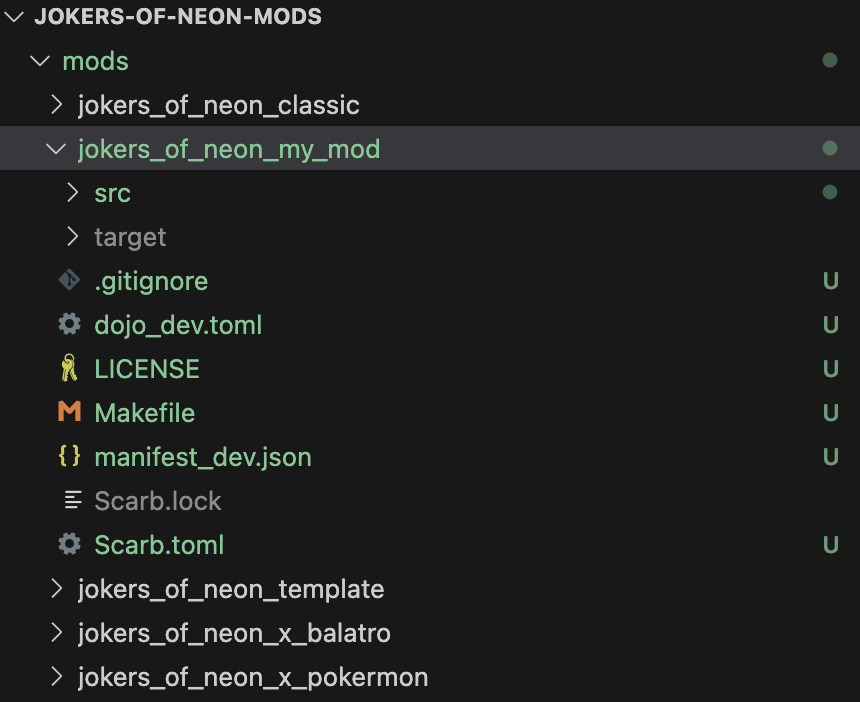Screen dimensions: 860x702
Task: Click the modified dot on the mods folder
Action: (x=830, y=60)
